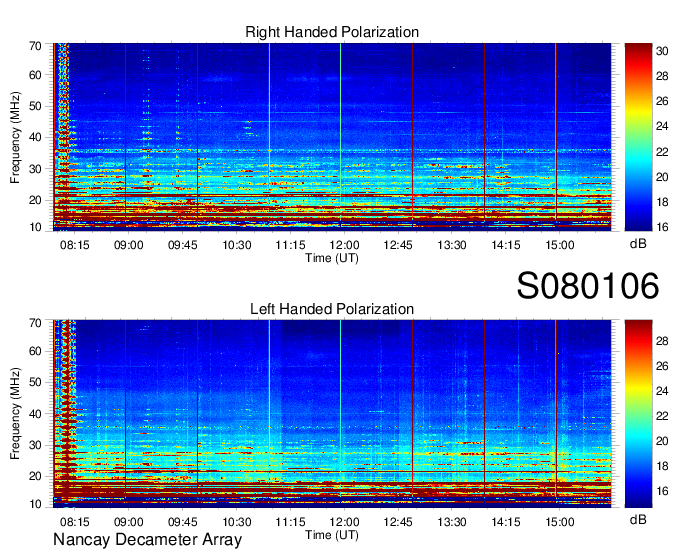Click the "Right Handed Polarization" plot title
This screenshot has width=680, height=552.
click(332, 32)
